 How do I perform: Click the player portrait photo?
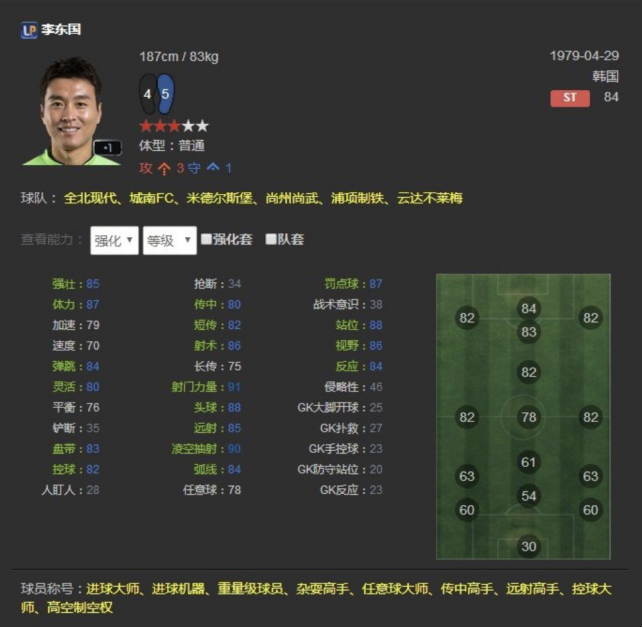tap(71, 111)
